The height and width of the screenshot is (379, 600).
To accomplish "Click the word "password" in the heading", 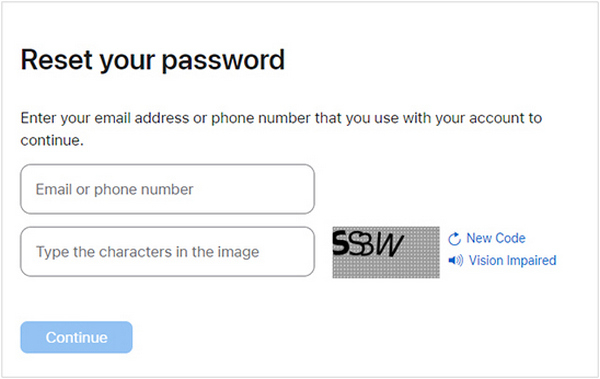I will (x=223, y=61).
